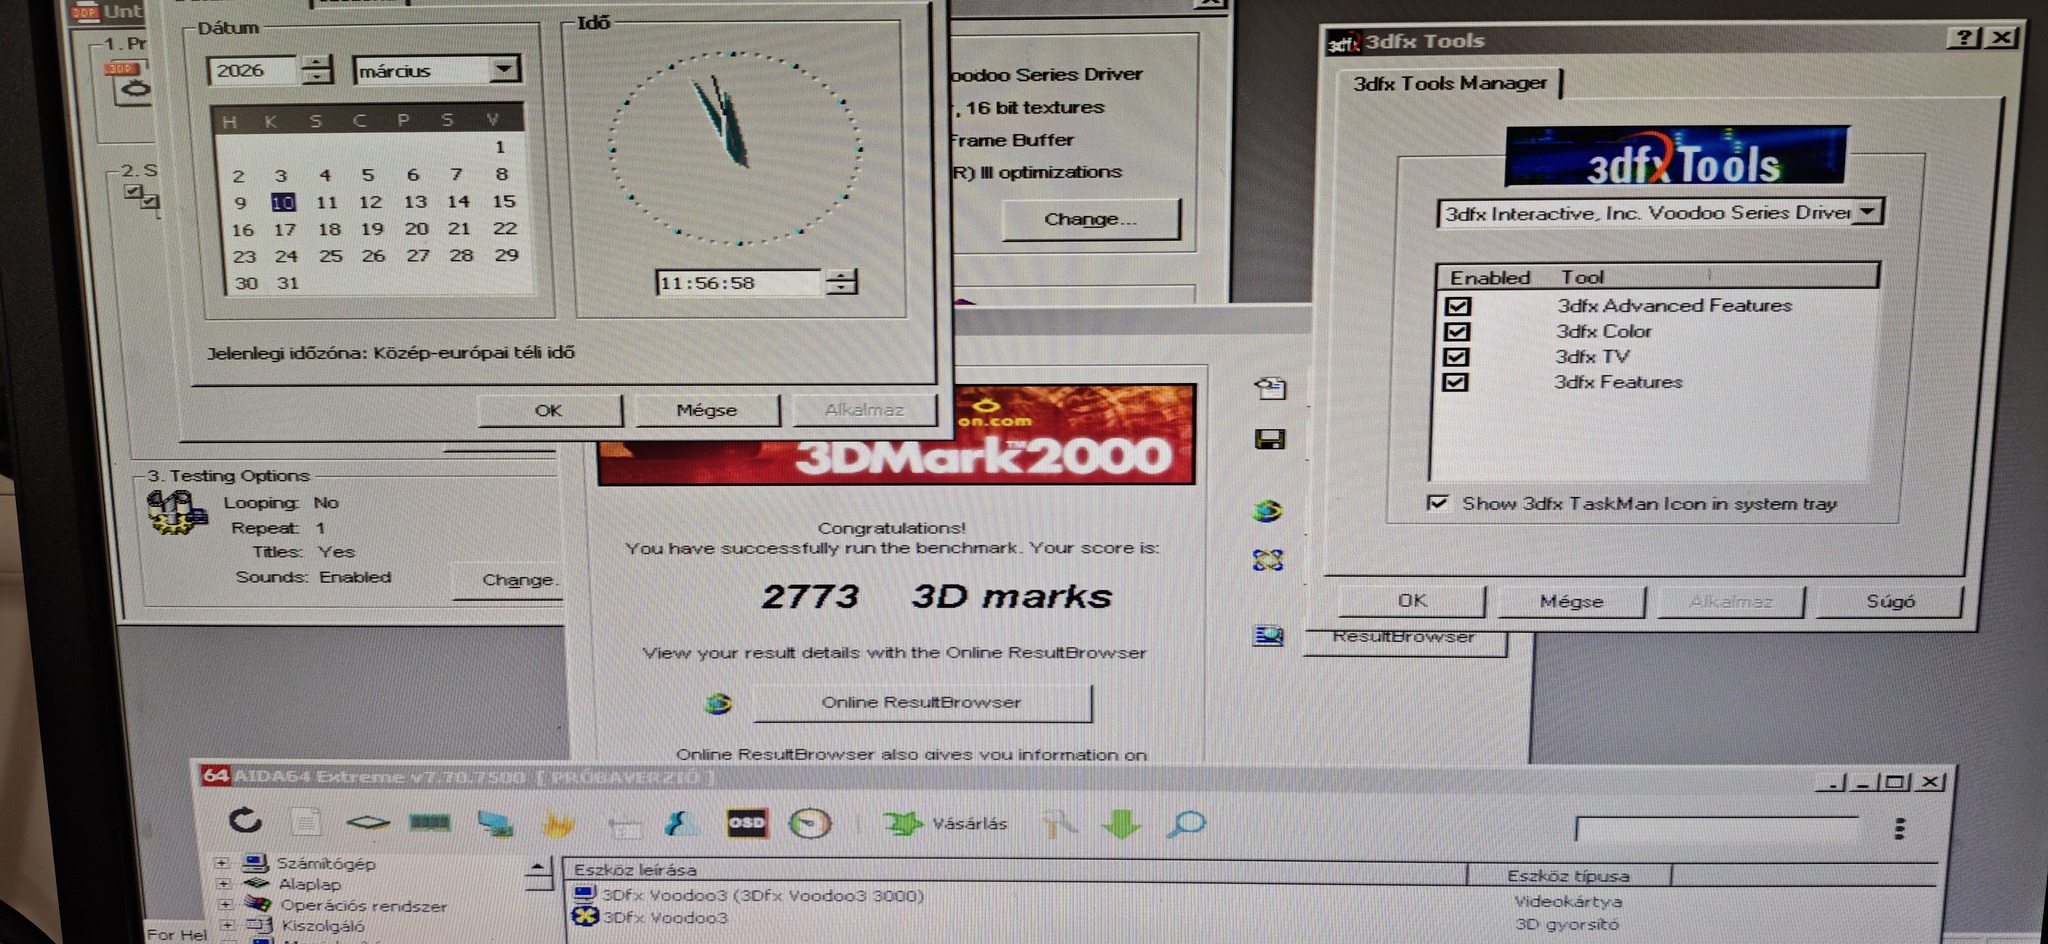Open the three-dot menu in AIDA64
The height and width of the screenshot is (944, 2048).
pyautogui.click(x=1899, y=828)
